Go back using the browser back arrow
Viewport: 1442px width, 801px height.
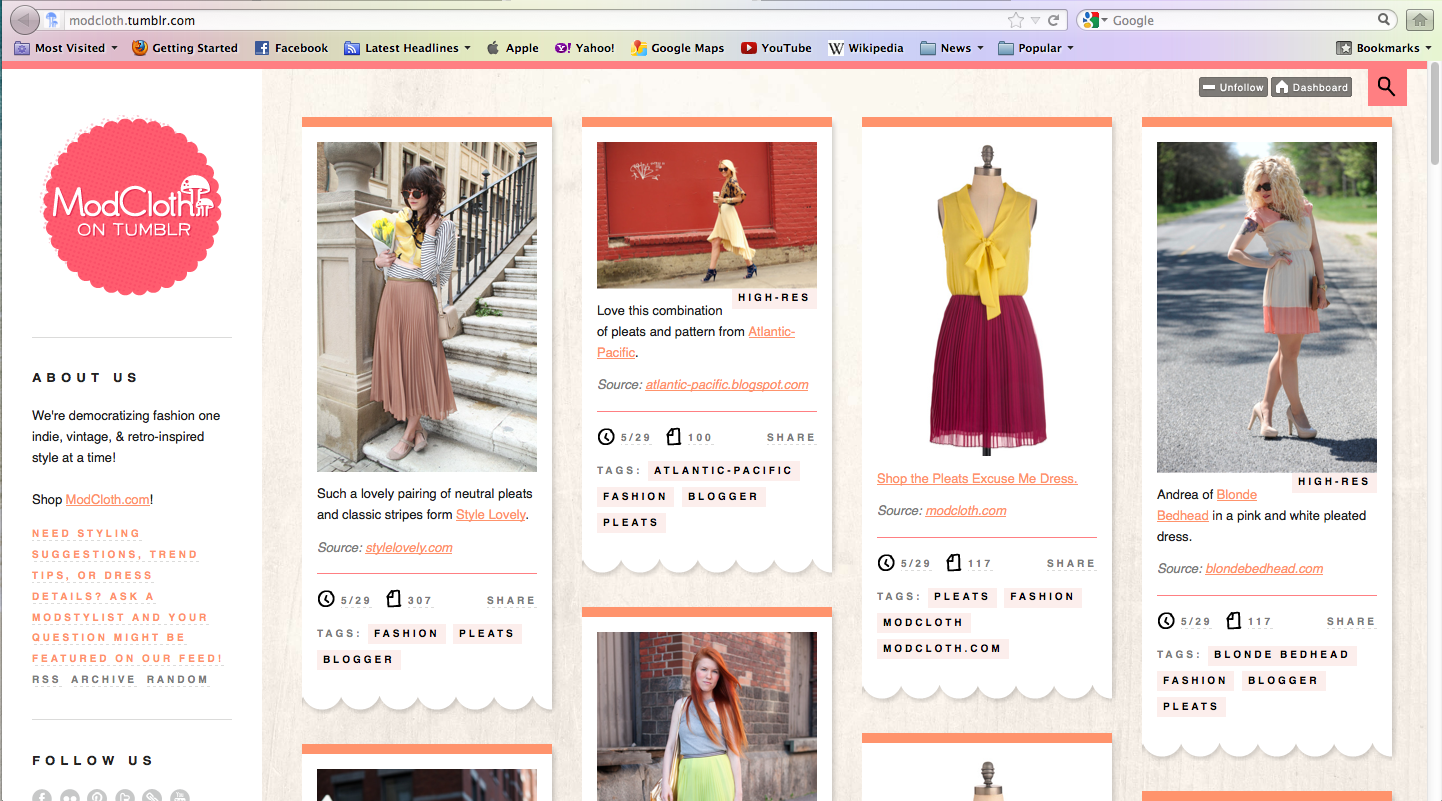26,20
